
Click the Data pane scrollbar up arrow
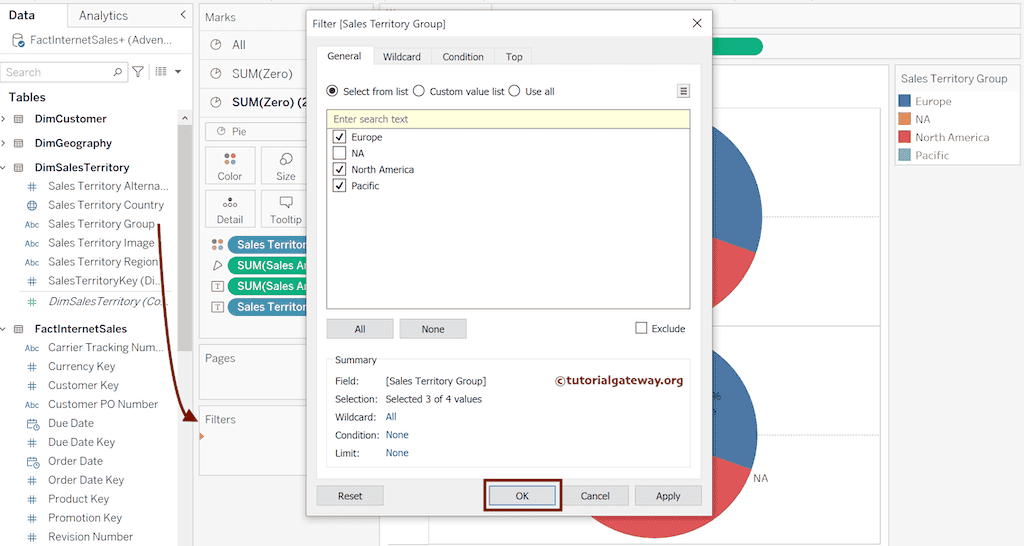click(x=185, y=118)
